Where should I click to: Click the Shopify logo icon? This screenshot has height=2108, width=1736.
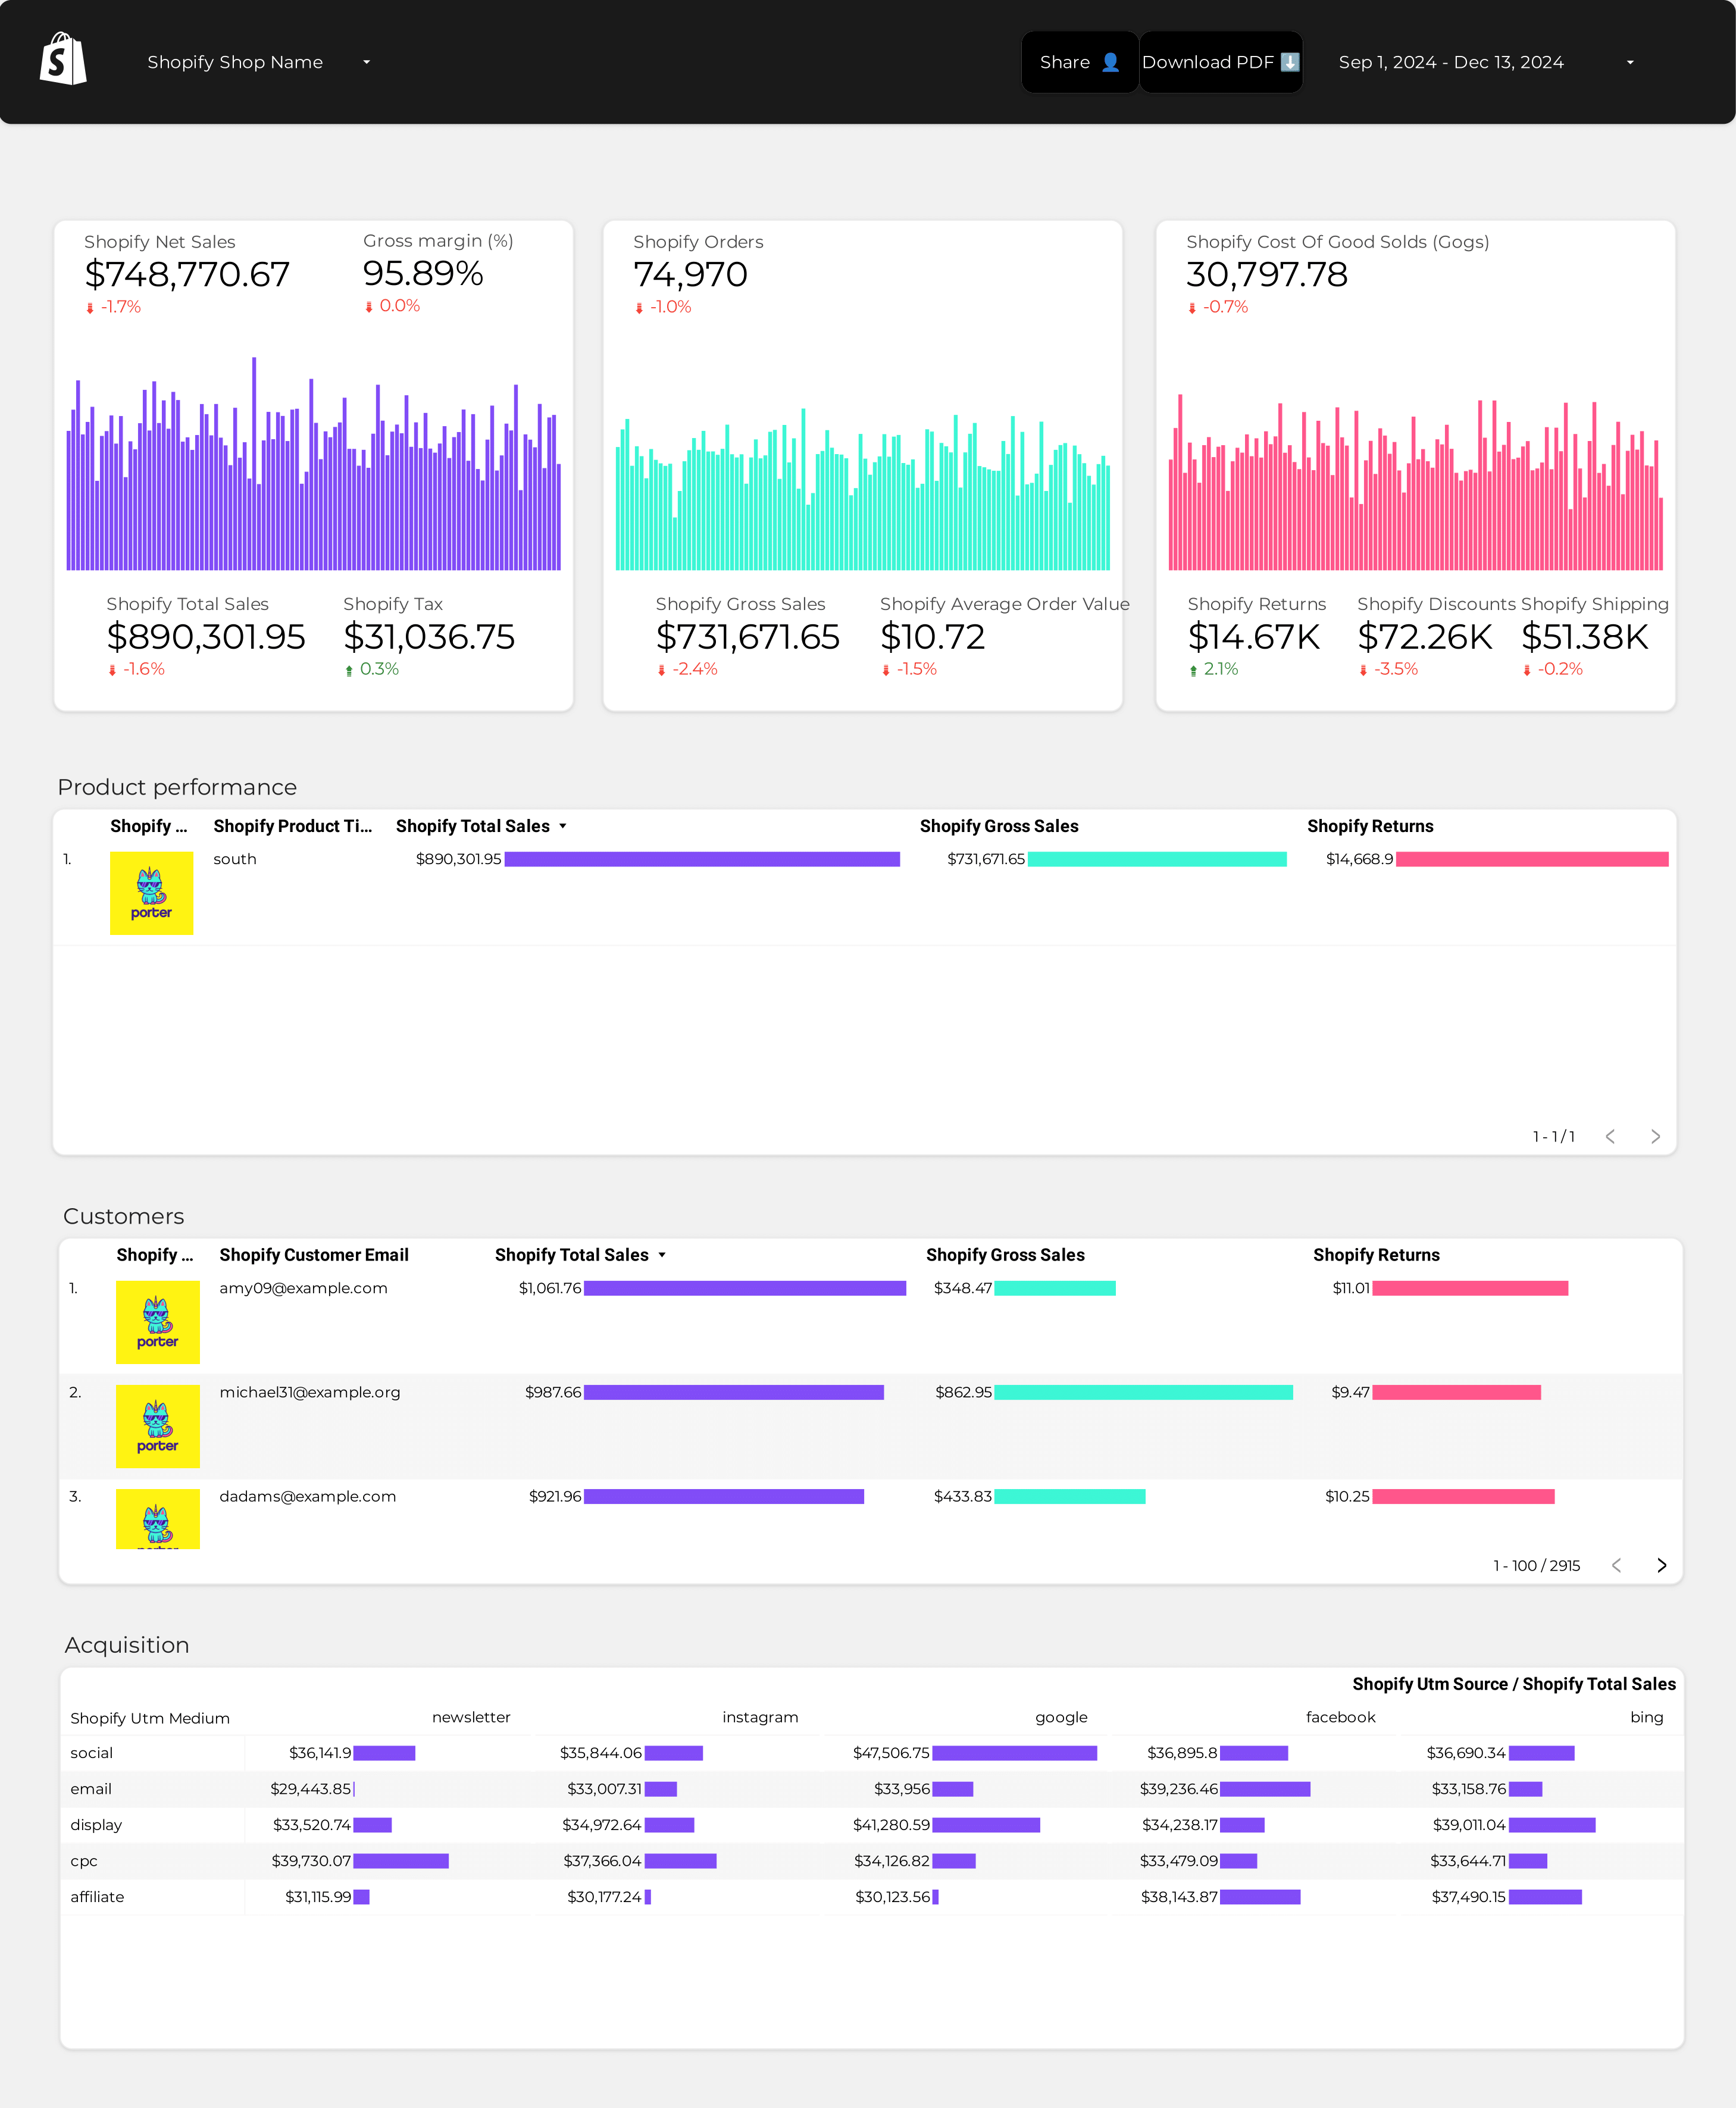pos(63,60)
